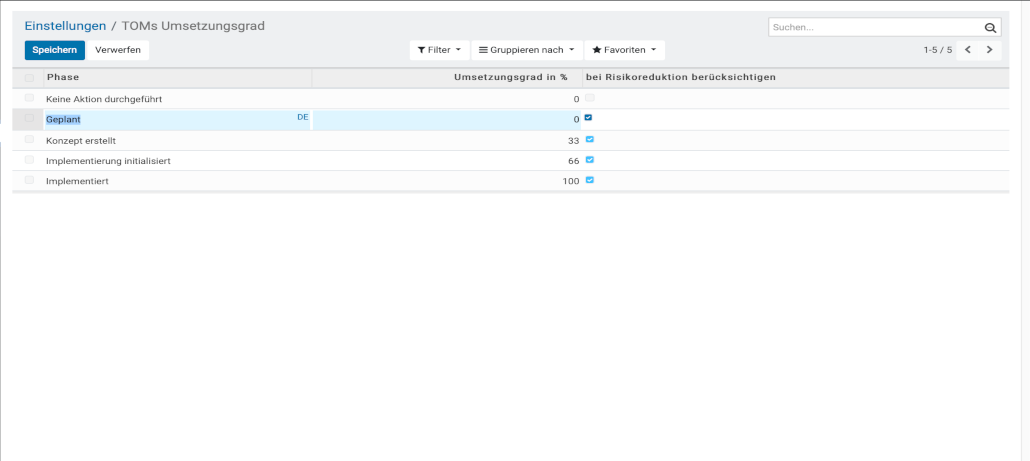Uncheck Risikoreduktion for Implementiert row
Screen dimensions: 1030x461
click(590, 181)
